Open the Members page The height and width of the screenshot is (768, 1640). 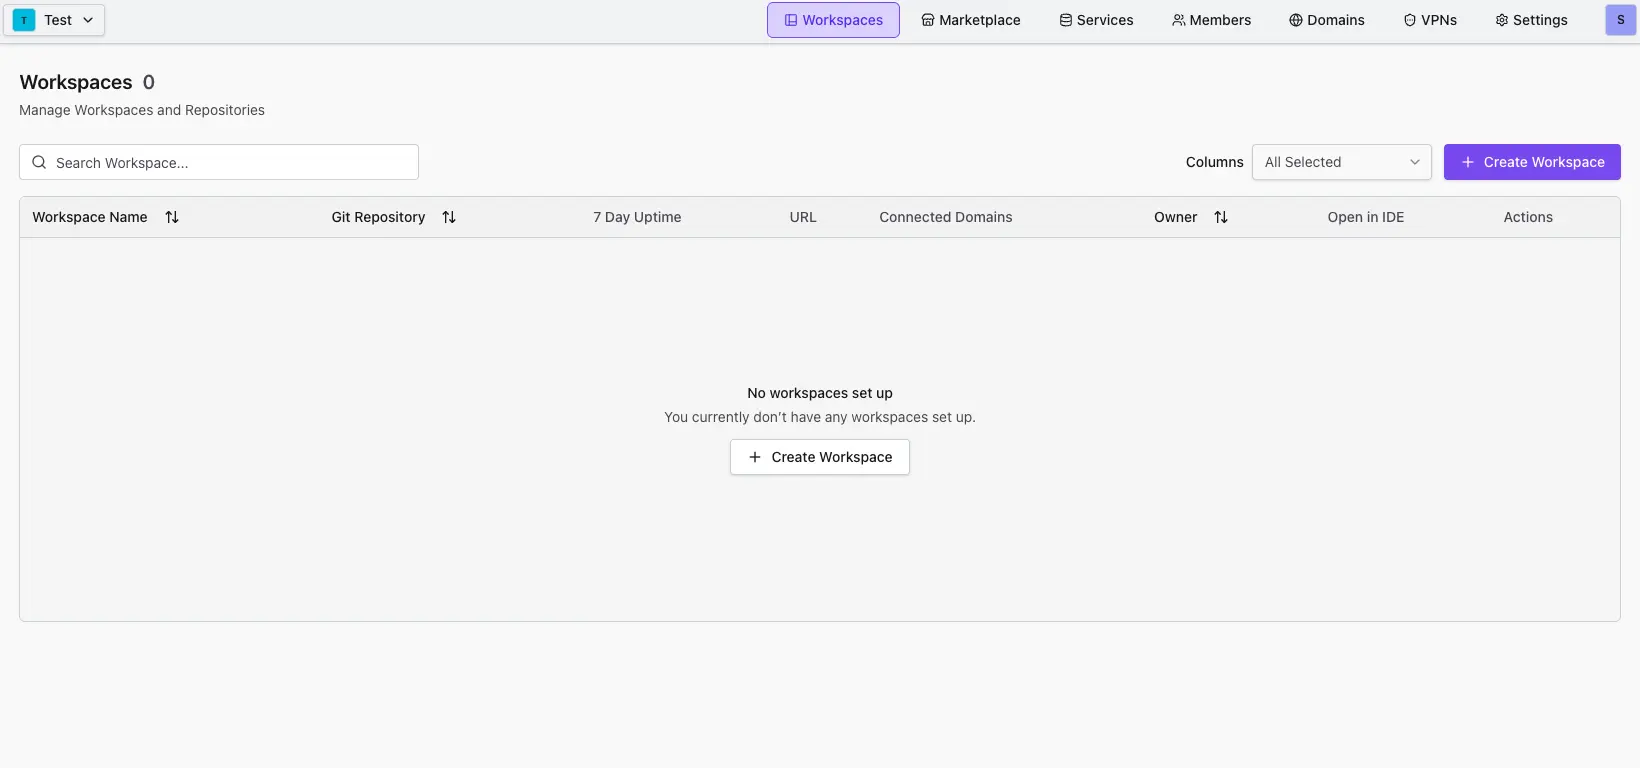(x=1211, y=20)
